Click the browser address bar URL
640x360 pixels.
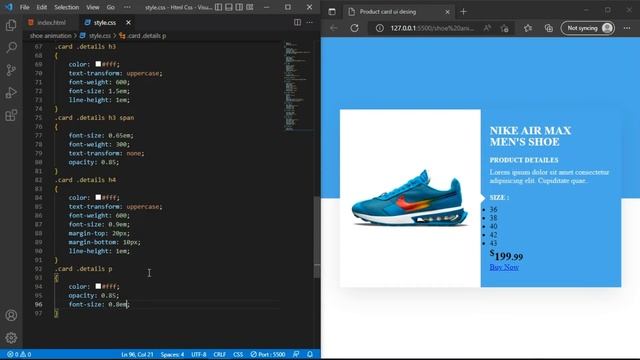(x=432, y=28)
